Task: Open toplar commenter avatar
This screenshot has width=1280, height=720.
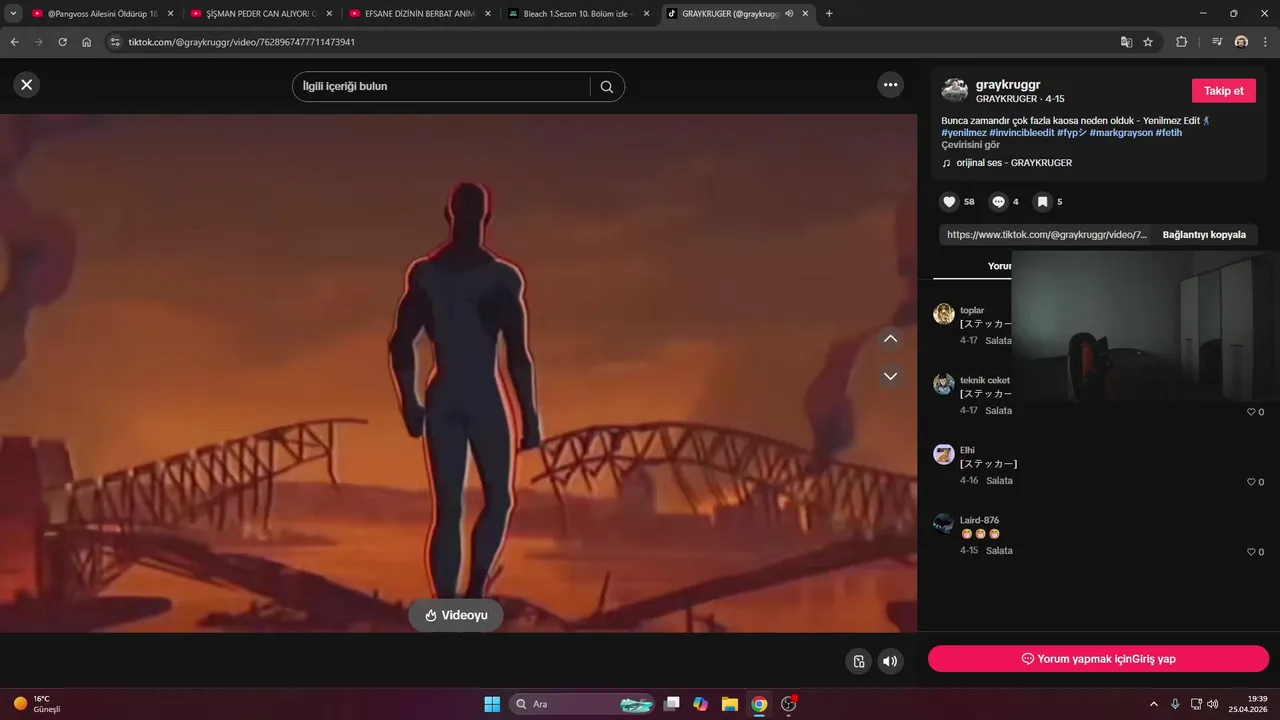Action: click(944, 314)
